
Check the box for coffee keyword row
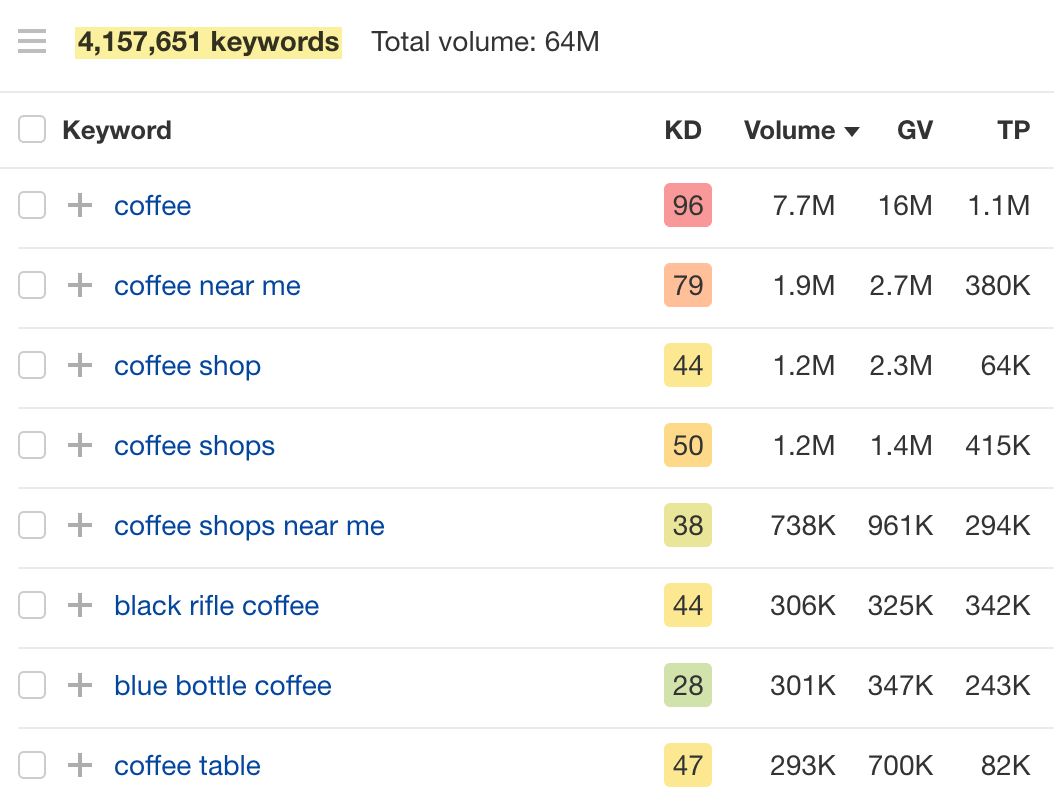click(x=32, y=206)
